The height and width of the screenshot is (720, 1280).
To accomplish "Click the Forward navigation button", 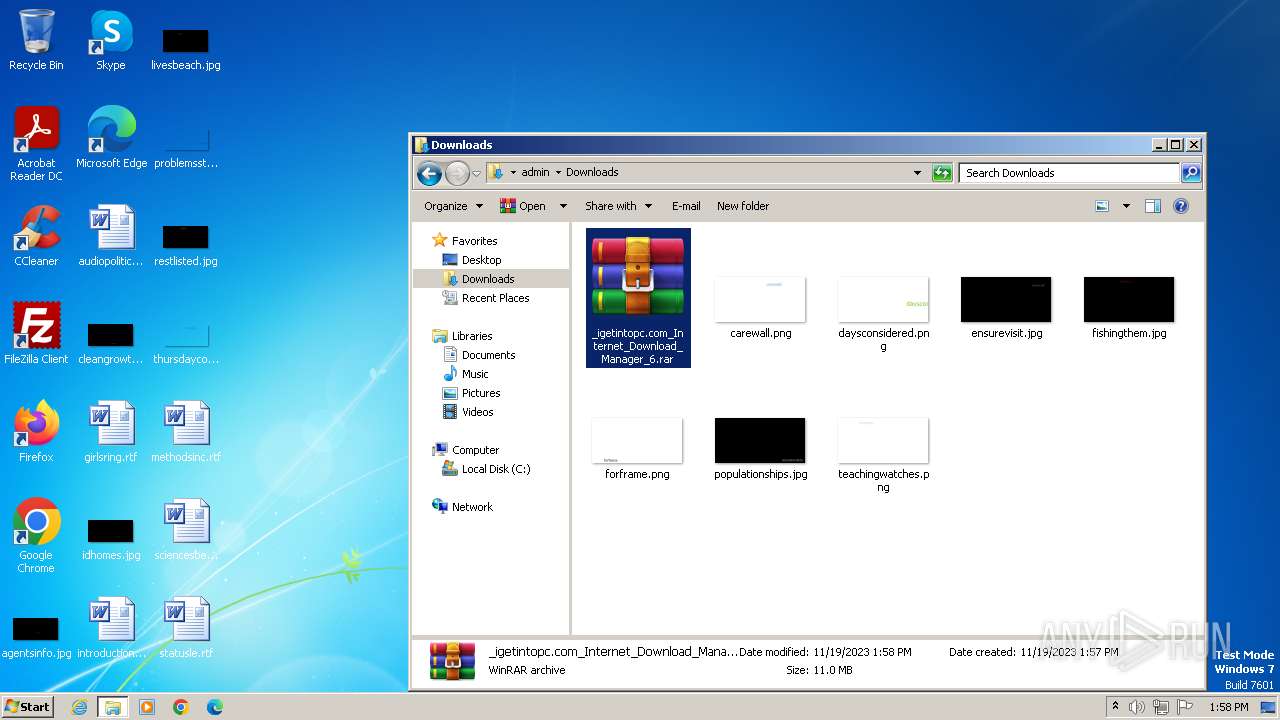I will point(457,173).
